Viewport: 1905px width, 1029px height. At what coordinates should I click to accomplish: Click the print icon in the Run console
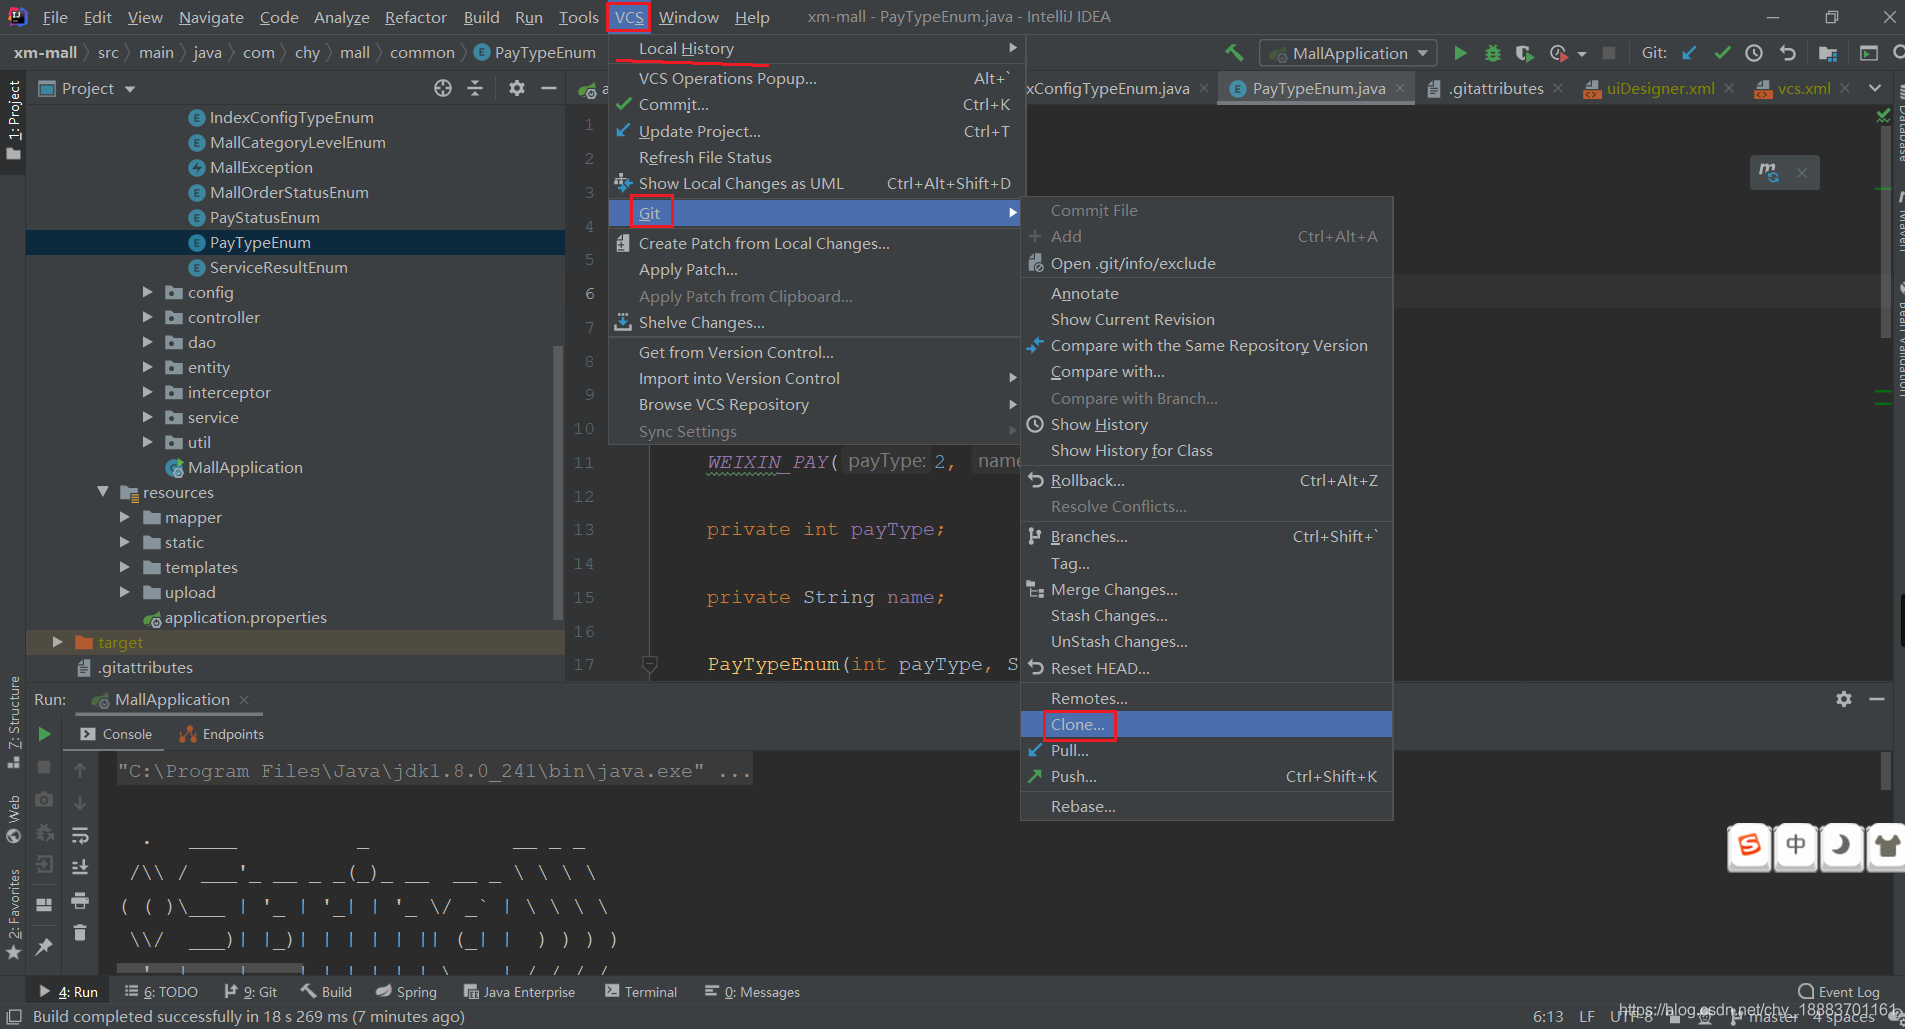coord(80,901)
